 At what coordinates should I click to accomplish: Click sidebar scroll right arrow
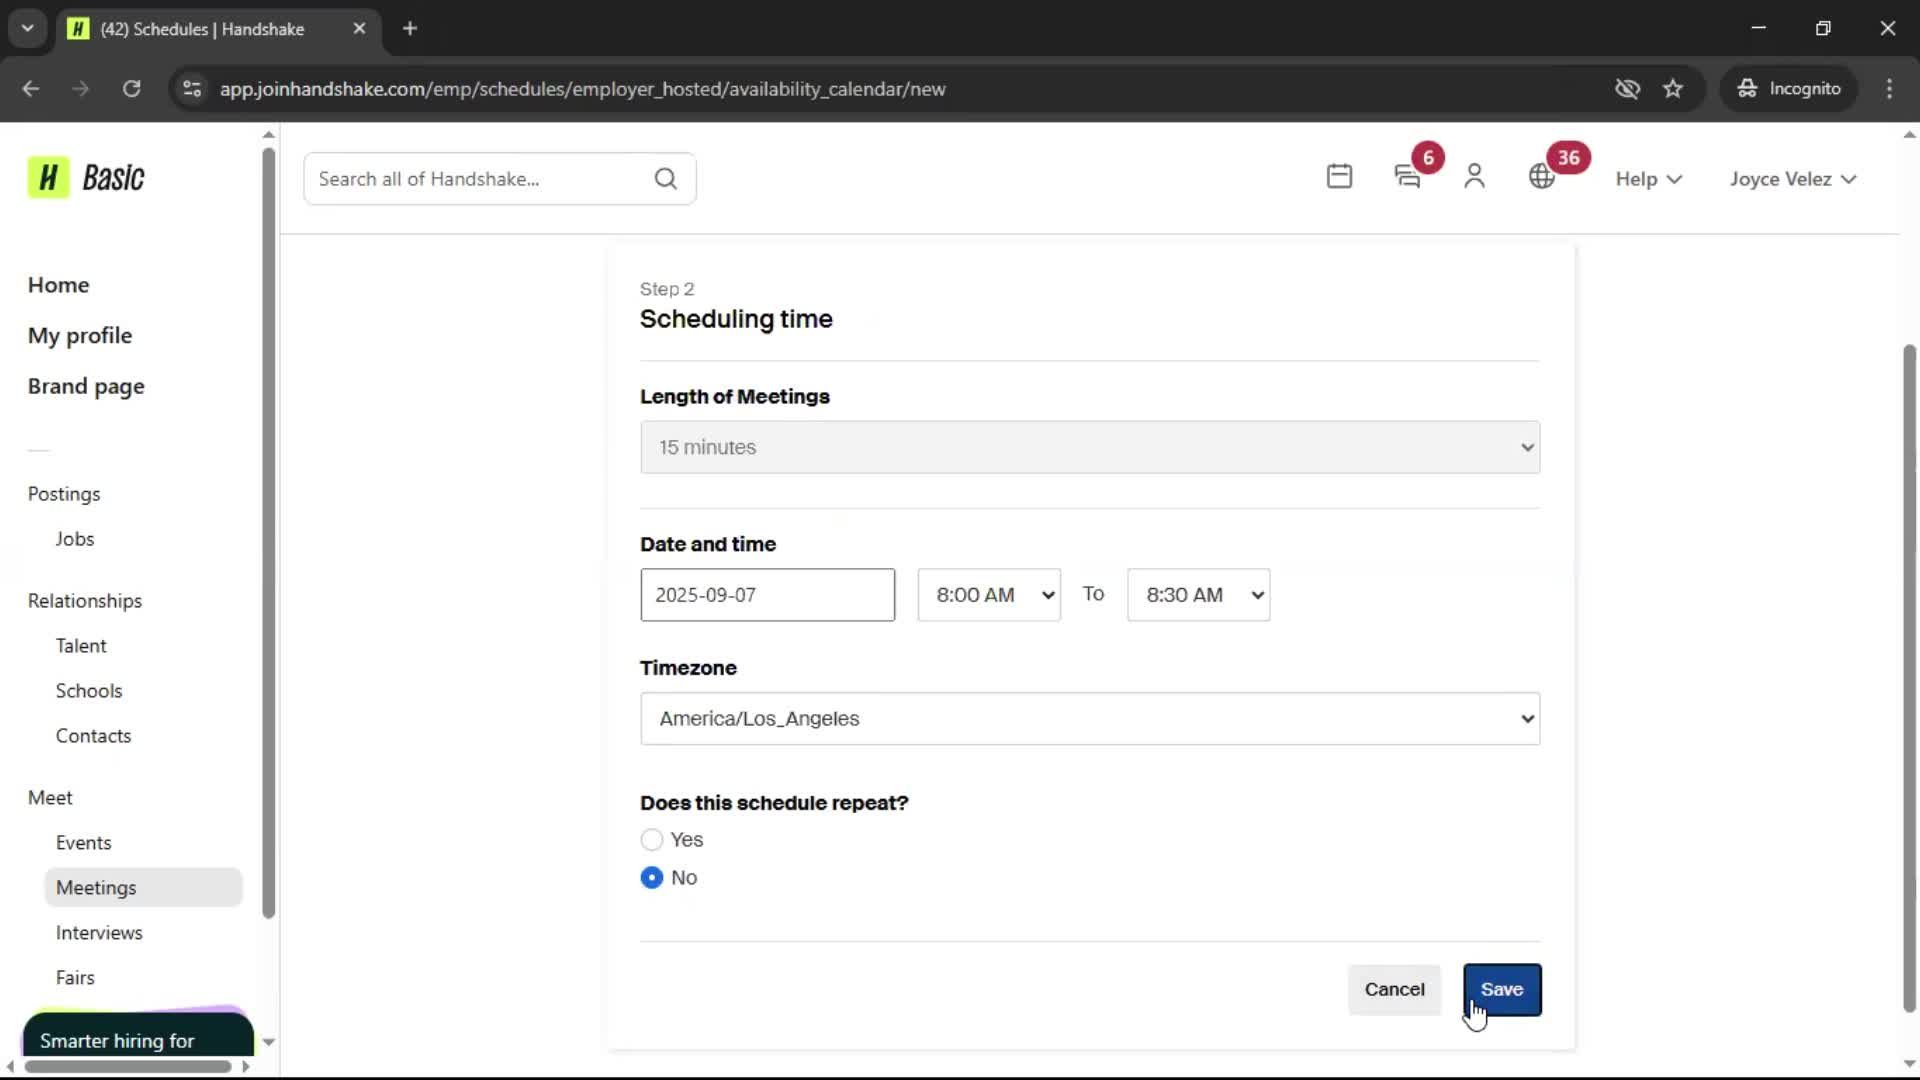[x=246, y=1066]
